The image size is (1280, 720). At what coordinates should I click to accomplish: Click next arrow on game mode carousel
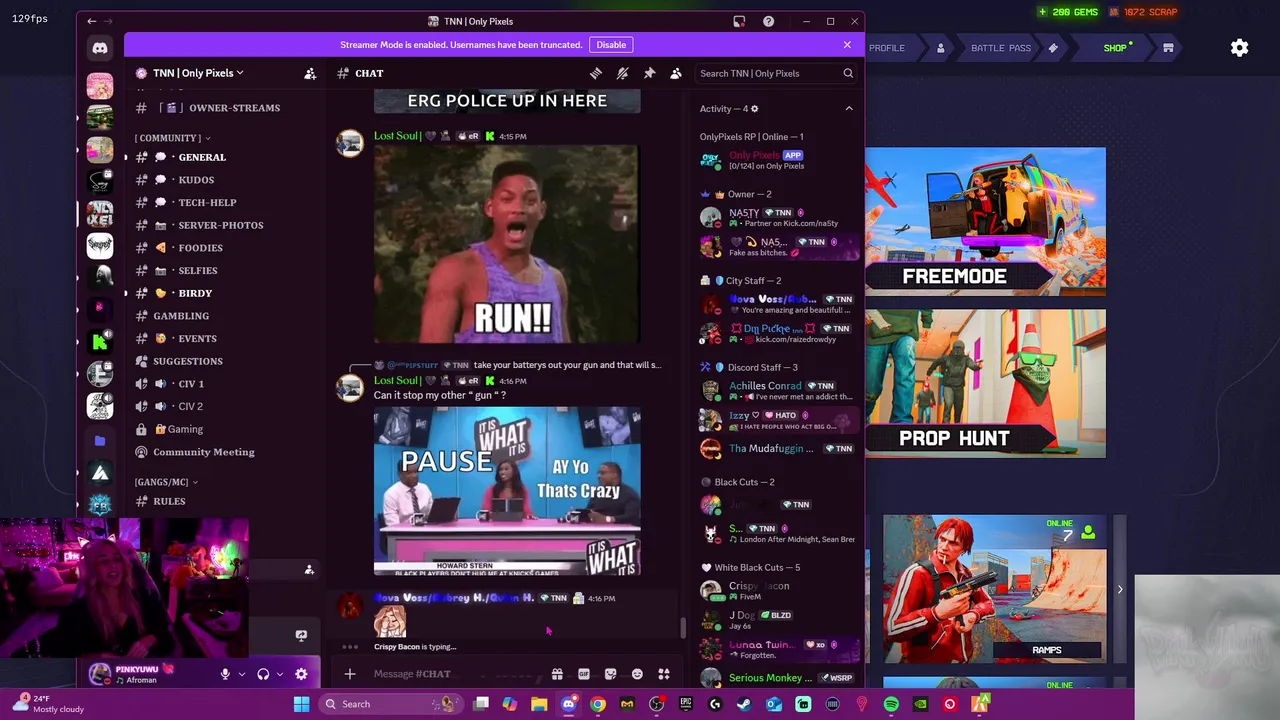1120,590
